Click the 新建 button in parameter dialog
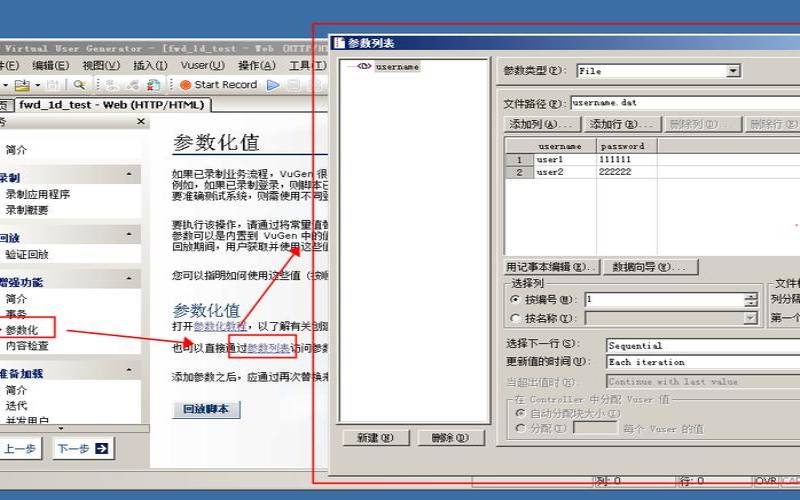800x500 pixels. click(x=376, y=438)
